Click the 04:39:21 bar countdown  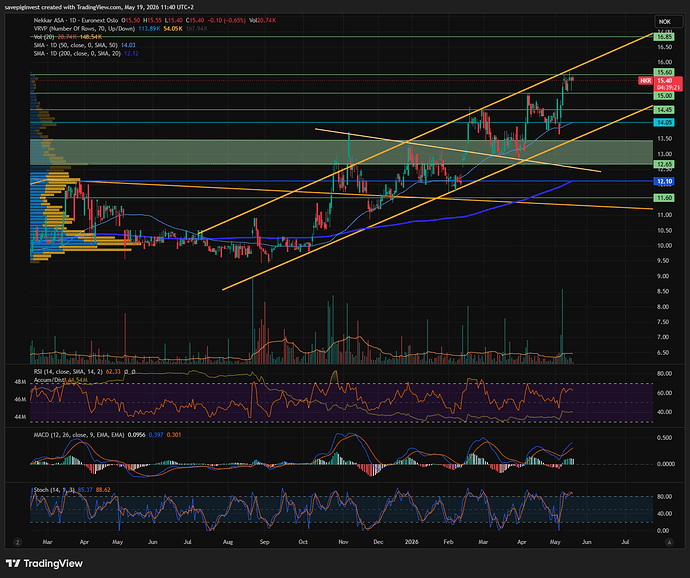(x=668, y=88)
